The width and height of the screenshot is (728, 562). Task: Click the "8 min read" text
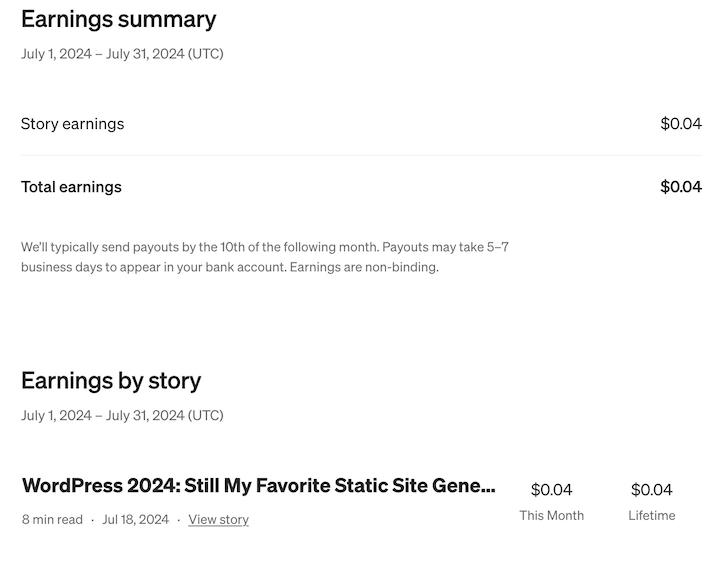click(x=52, y=519)
